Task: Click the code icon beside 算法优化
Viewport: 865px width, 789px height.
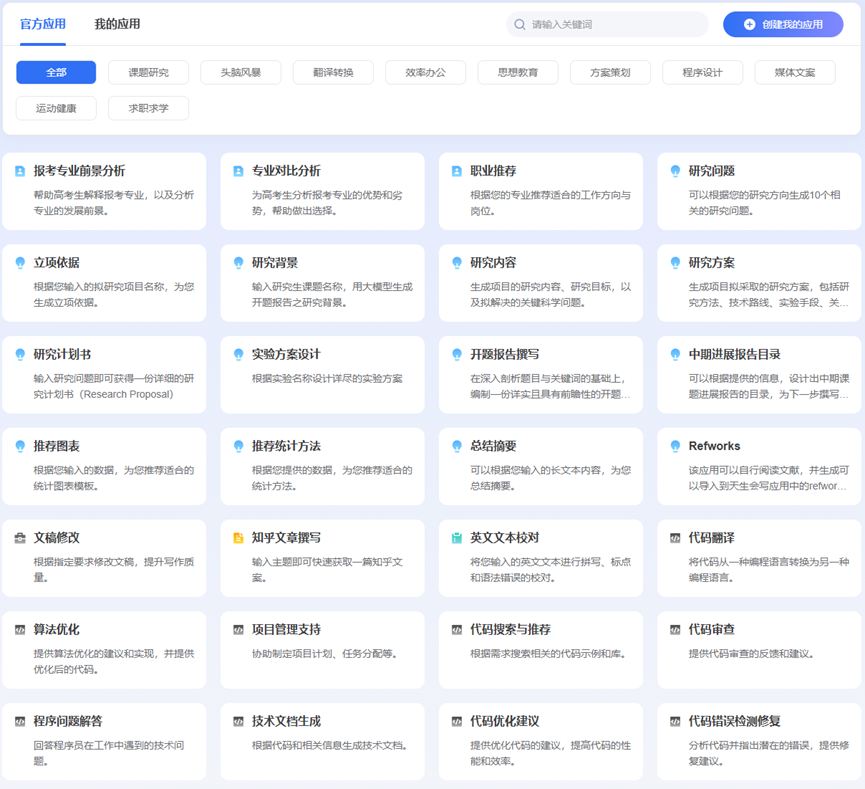Action: click(x=20, y=630)
